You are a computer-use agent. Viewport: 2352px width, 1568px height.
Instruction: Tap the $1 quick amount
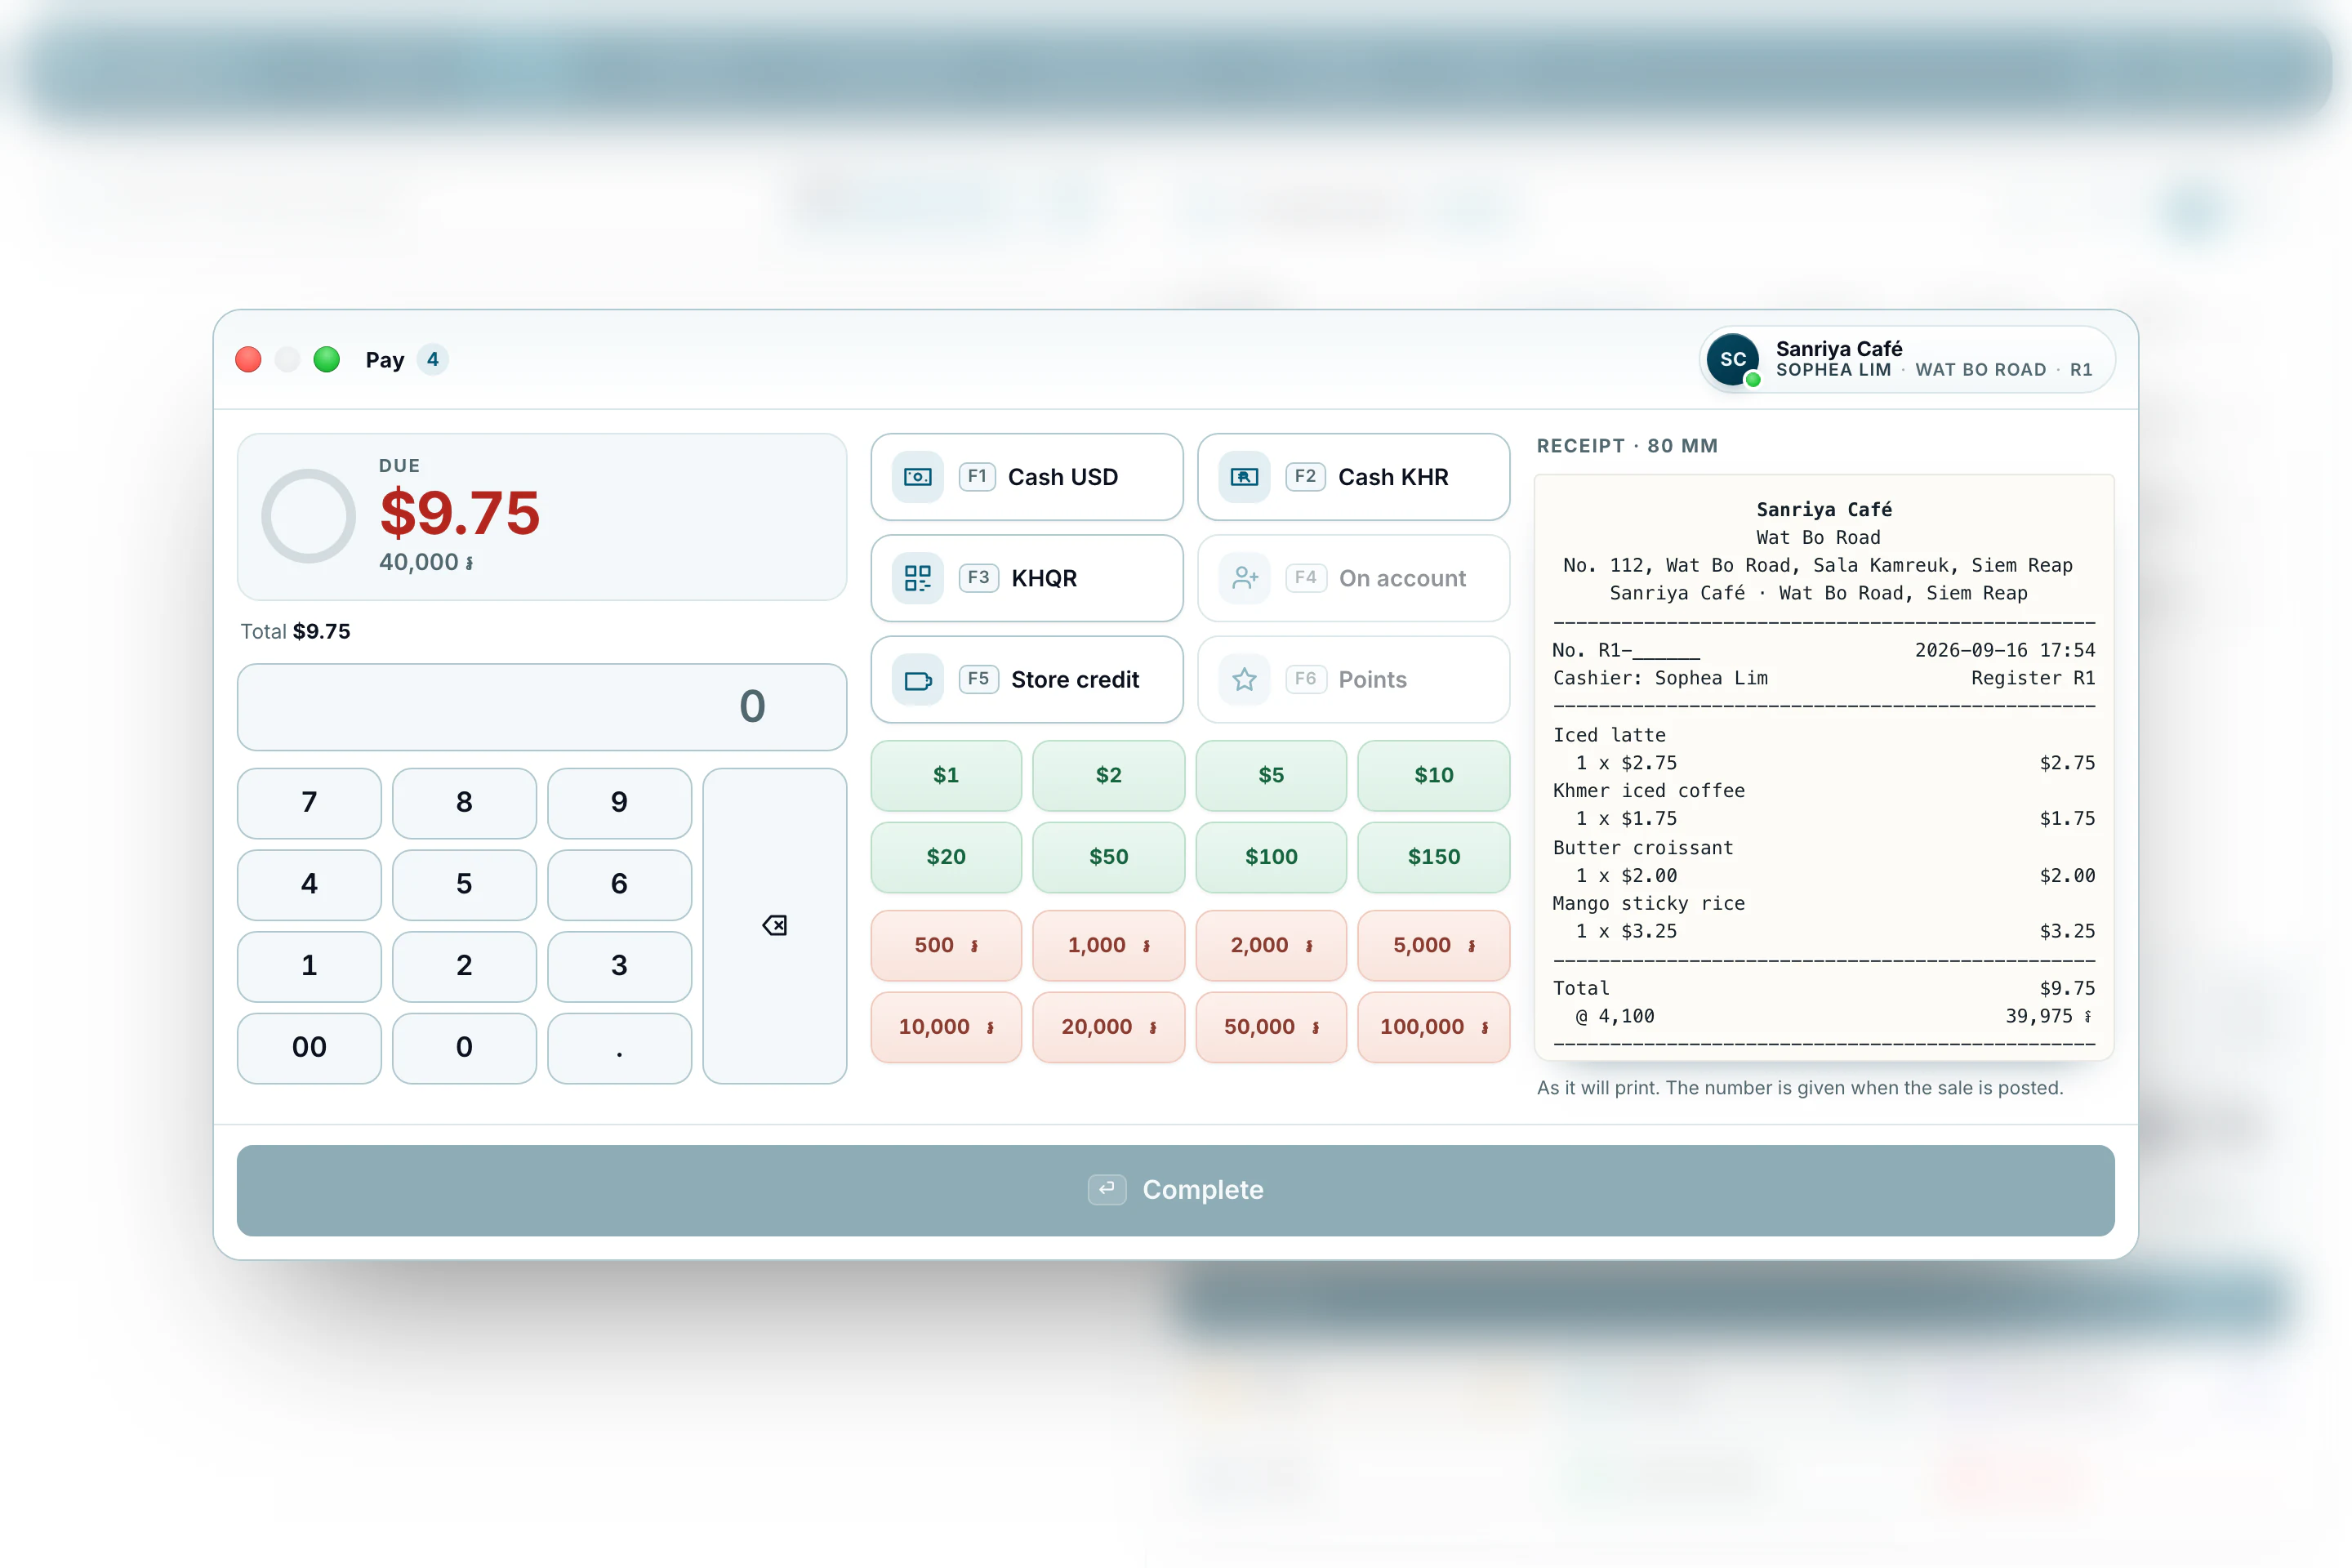click(946, 775)
